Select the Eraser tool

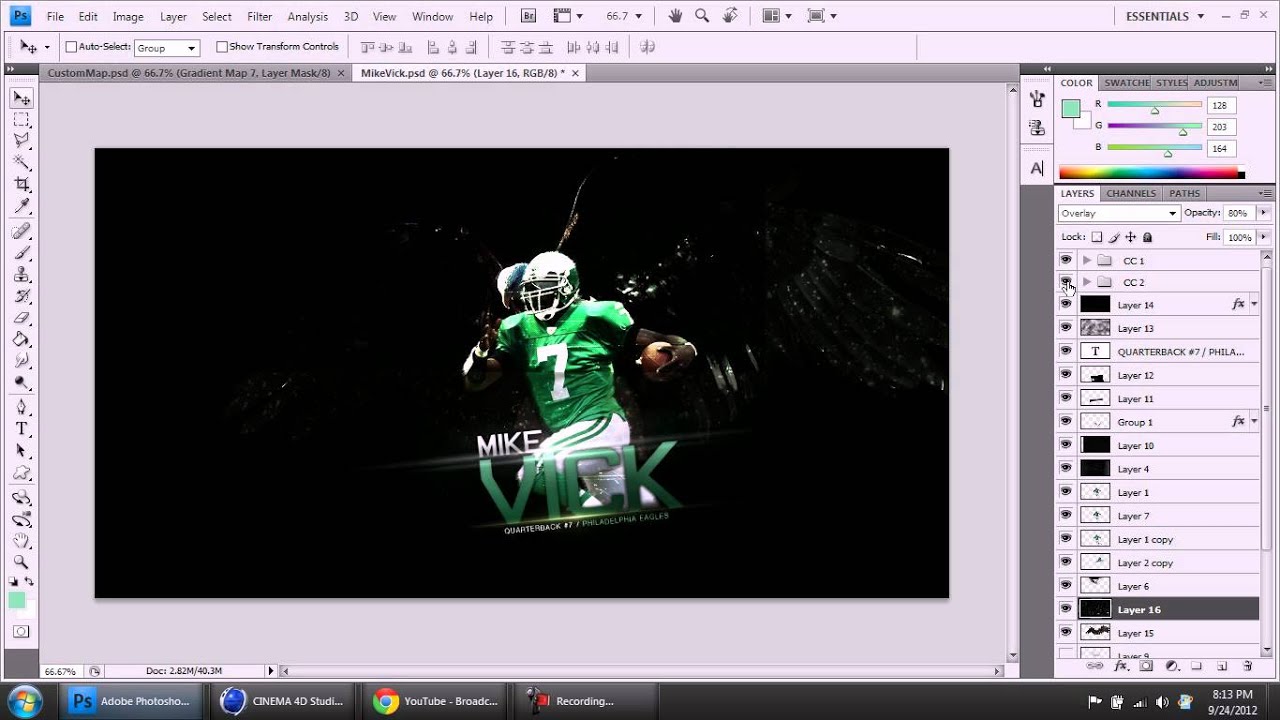pyautogui.click(x=21, y=318)
